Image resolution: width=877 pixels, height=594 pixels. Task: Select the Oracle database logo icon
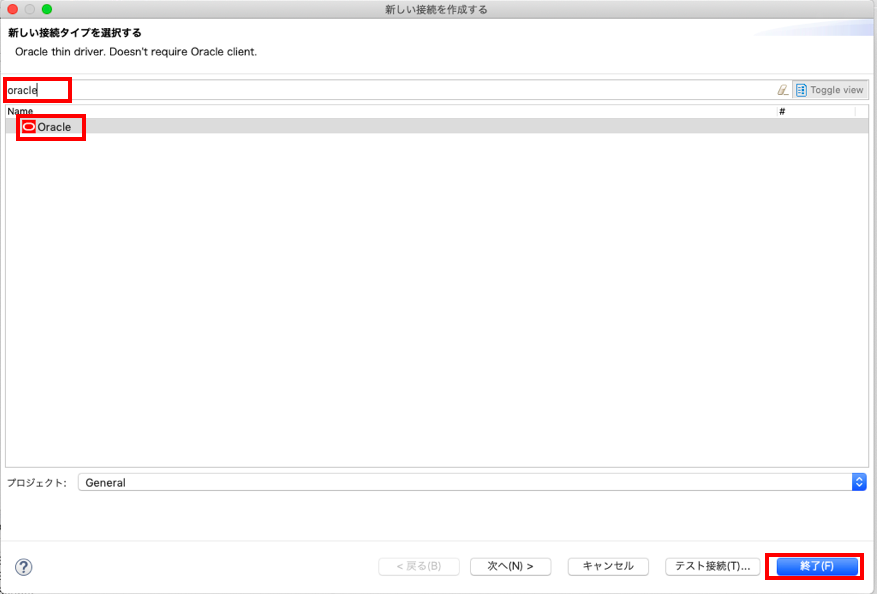[x=29, y=127]
